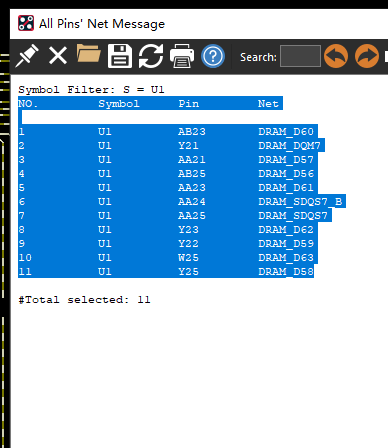388x448 pixels.
Task: Save report with the floppy disk icon
Action: [x=120, y=56]
